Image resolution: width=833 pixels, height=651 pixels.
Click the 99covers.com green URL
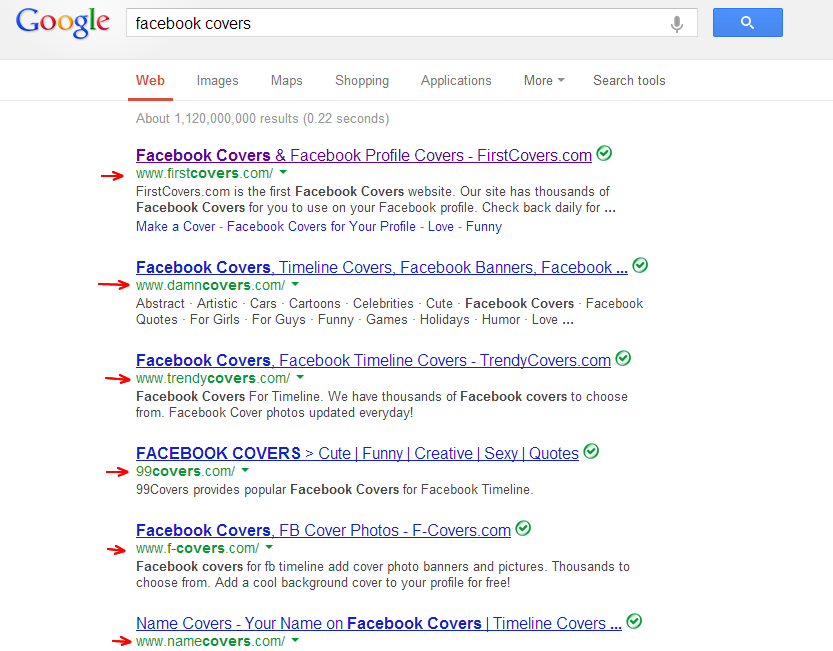(185, 471)
